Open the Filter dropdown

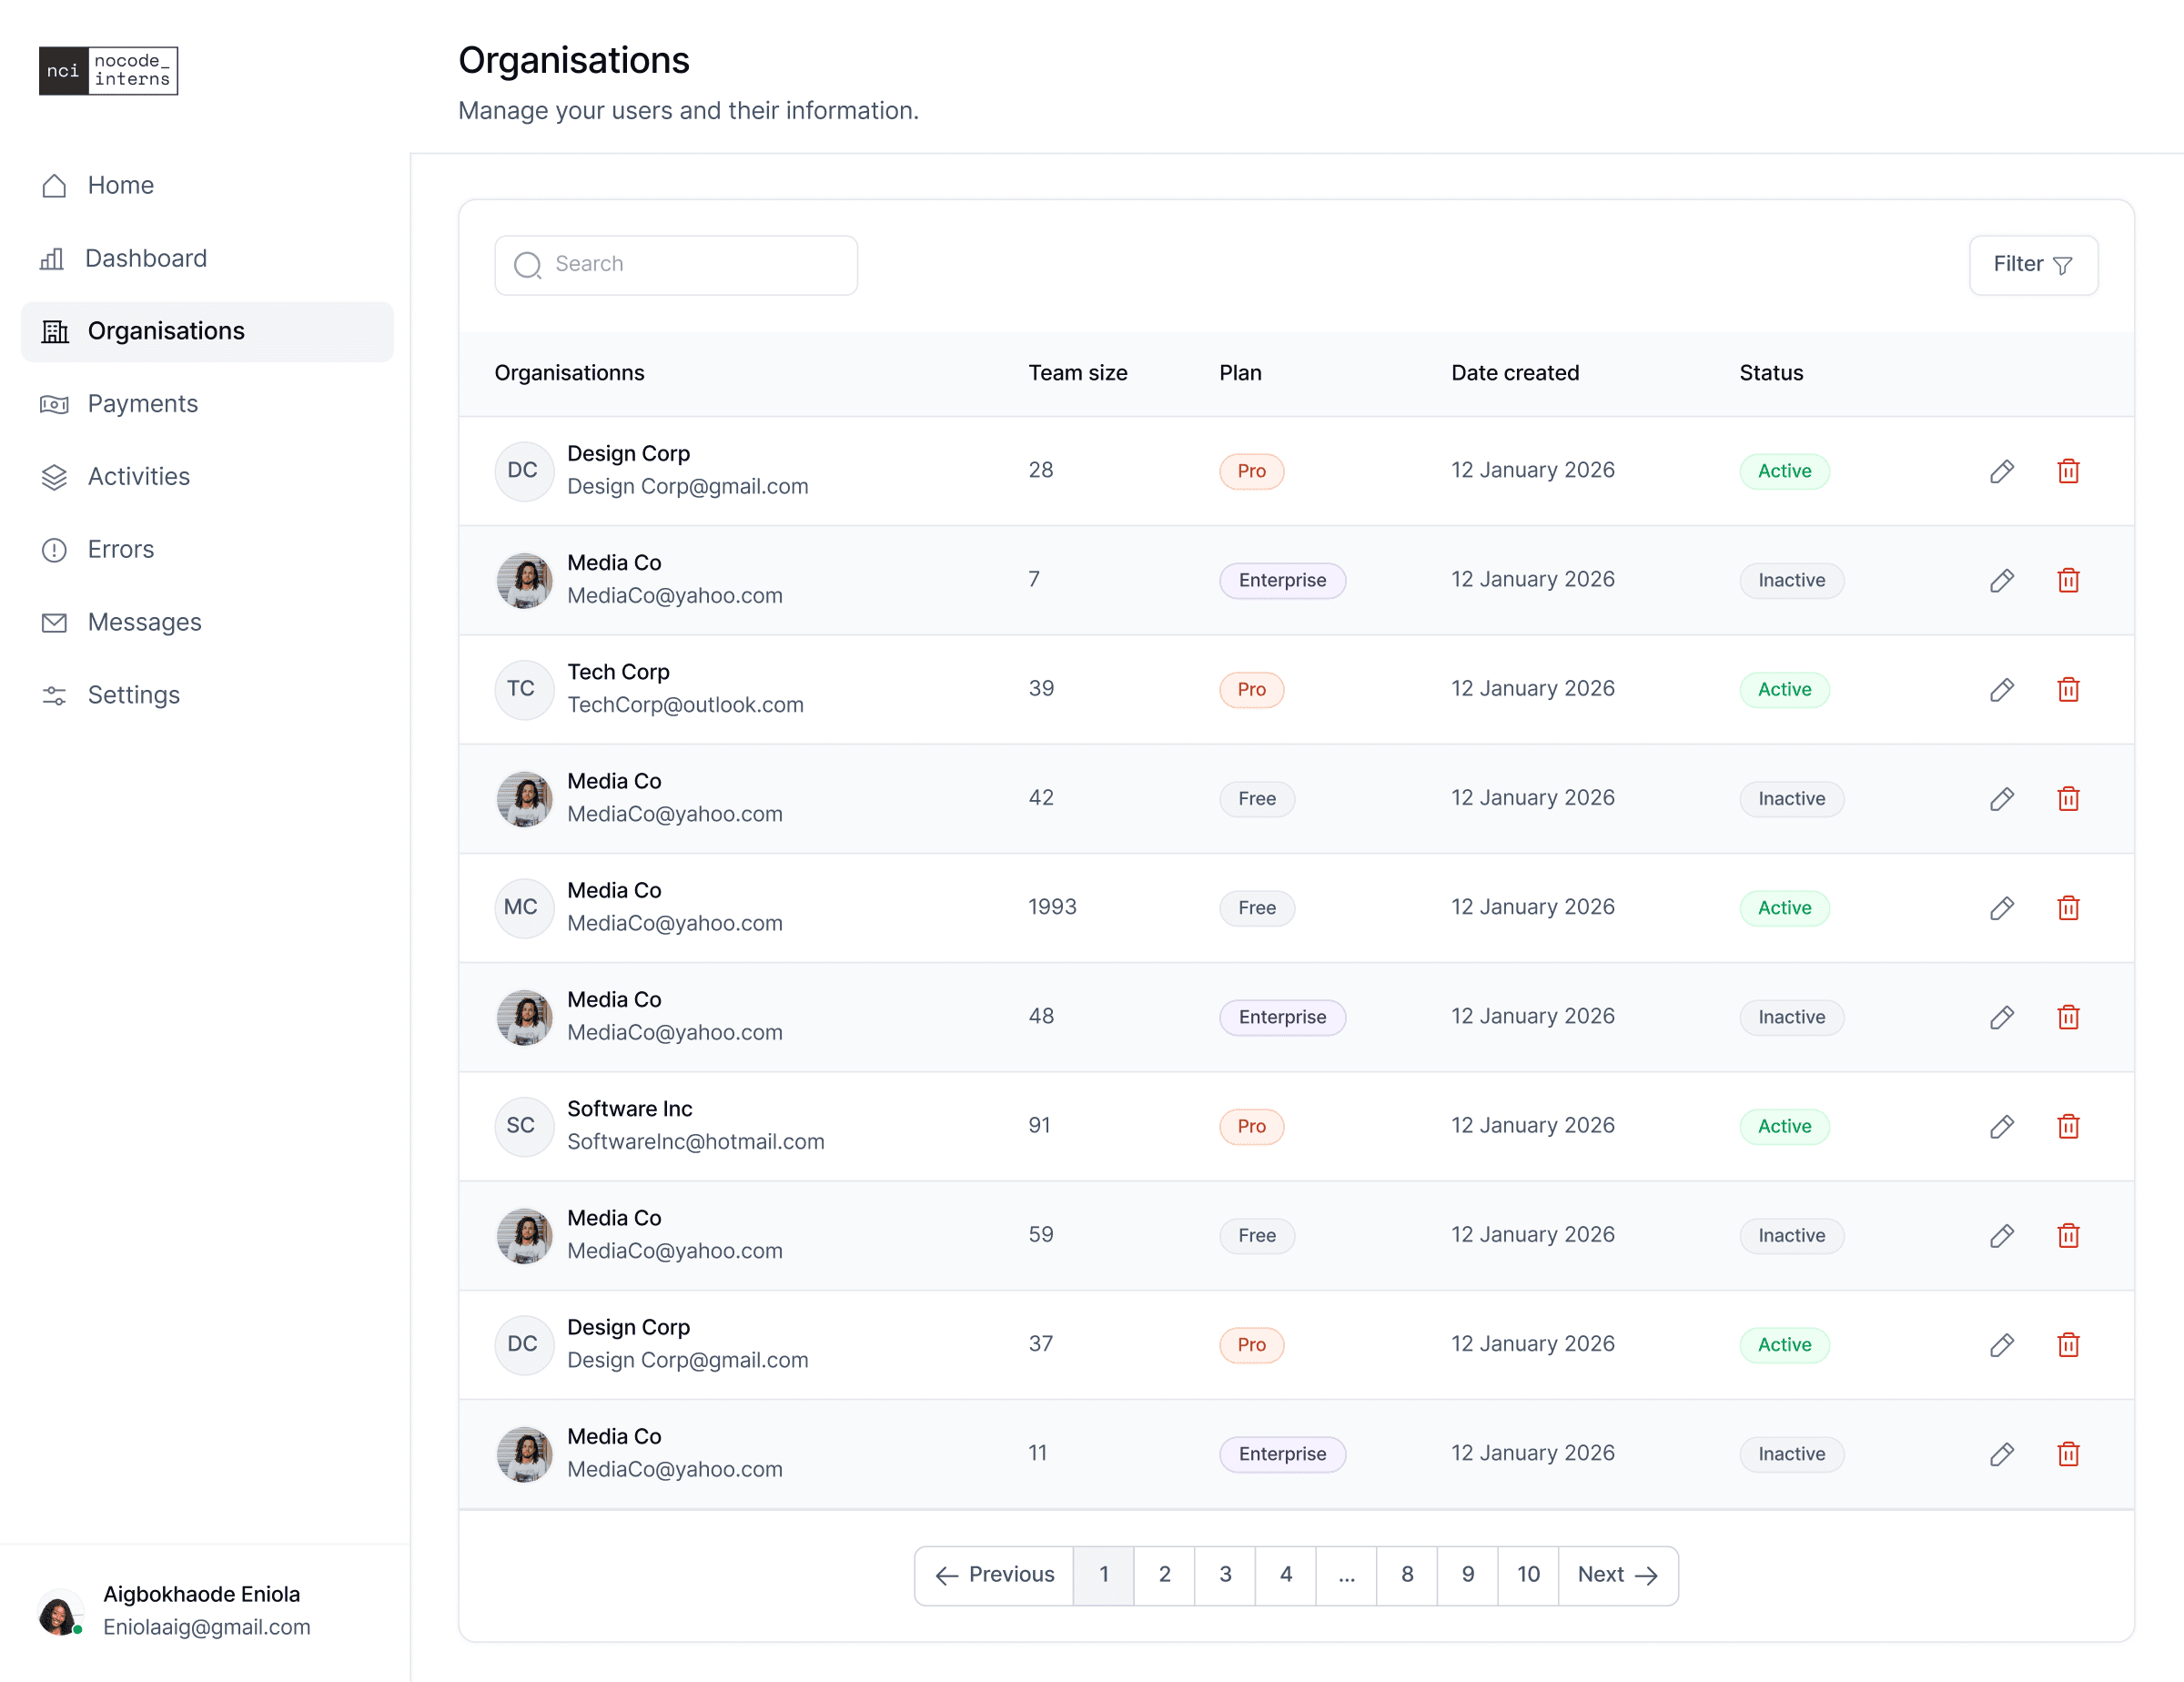(x=2032, y=265)
